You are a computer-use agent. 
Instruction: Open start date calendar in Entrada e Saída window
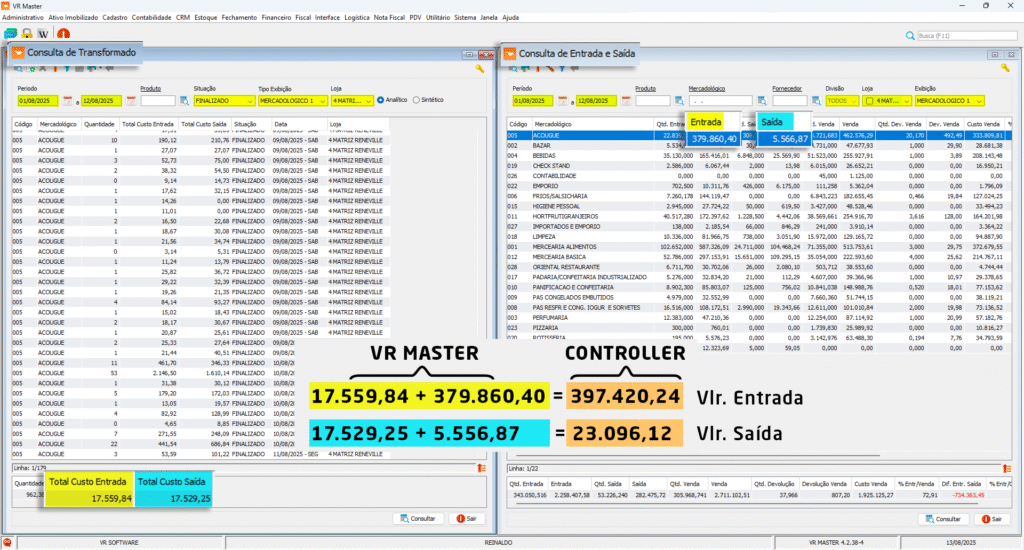coord(562,101)
